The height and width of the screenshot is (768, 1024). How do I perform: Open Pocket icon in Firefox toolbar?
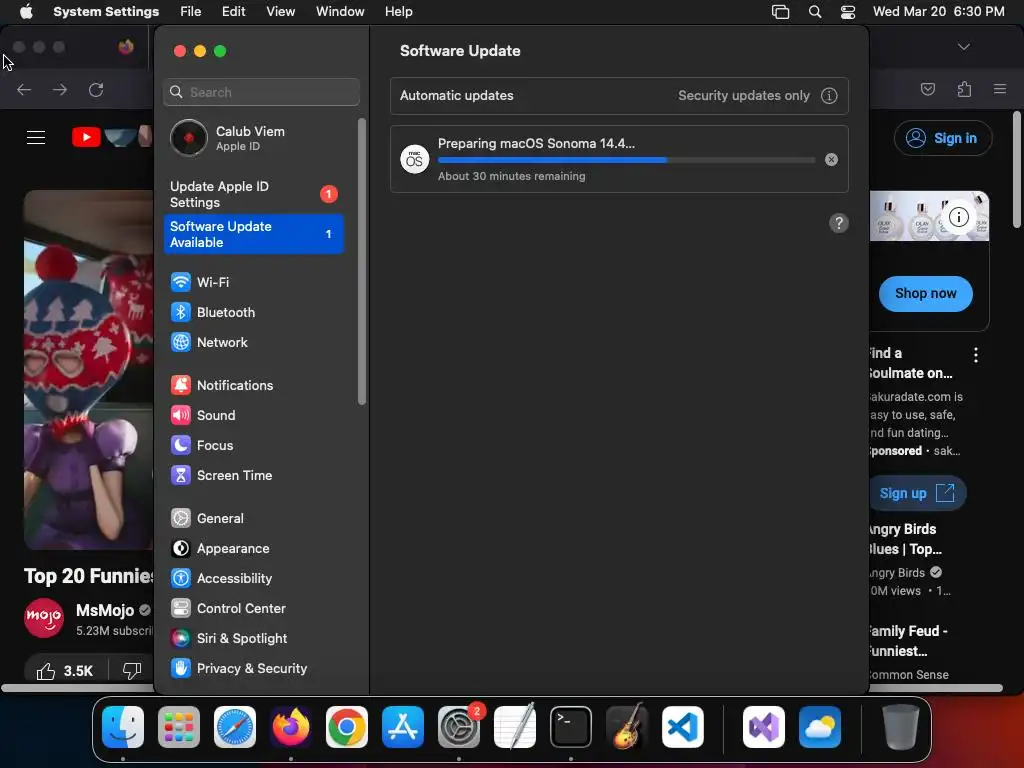928,89
